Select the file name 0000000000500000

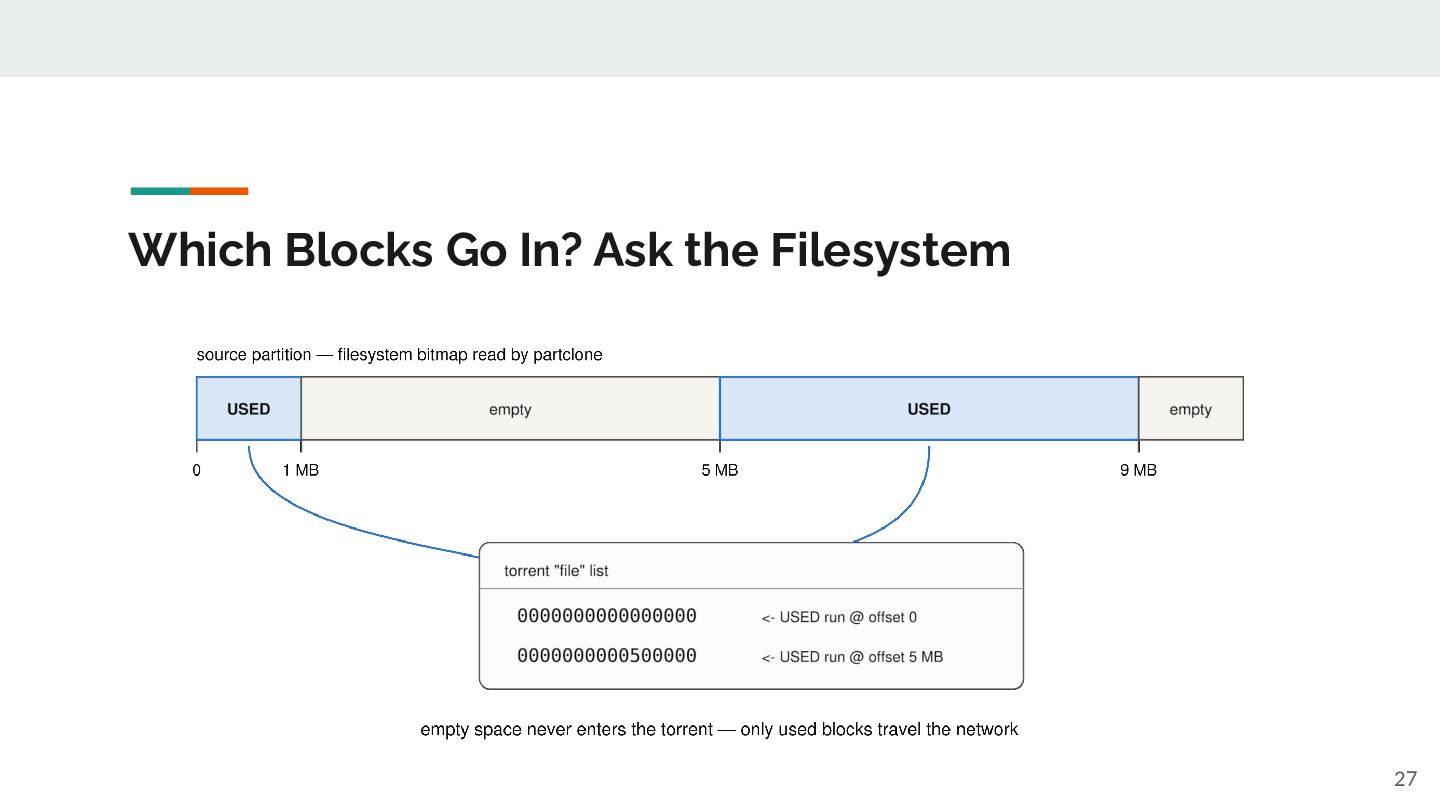[607, 656]
